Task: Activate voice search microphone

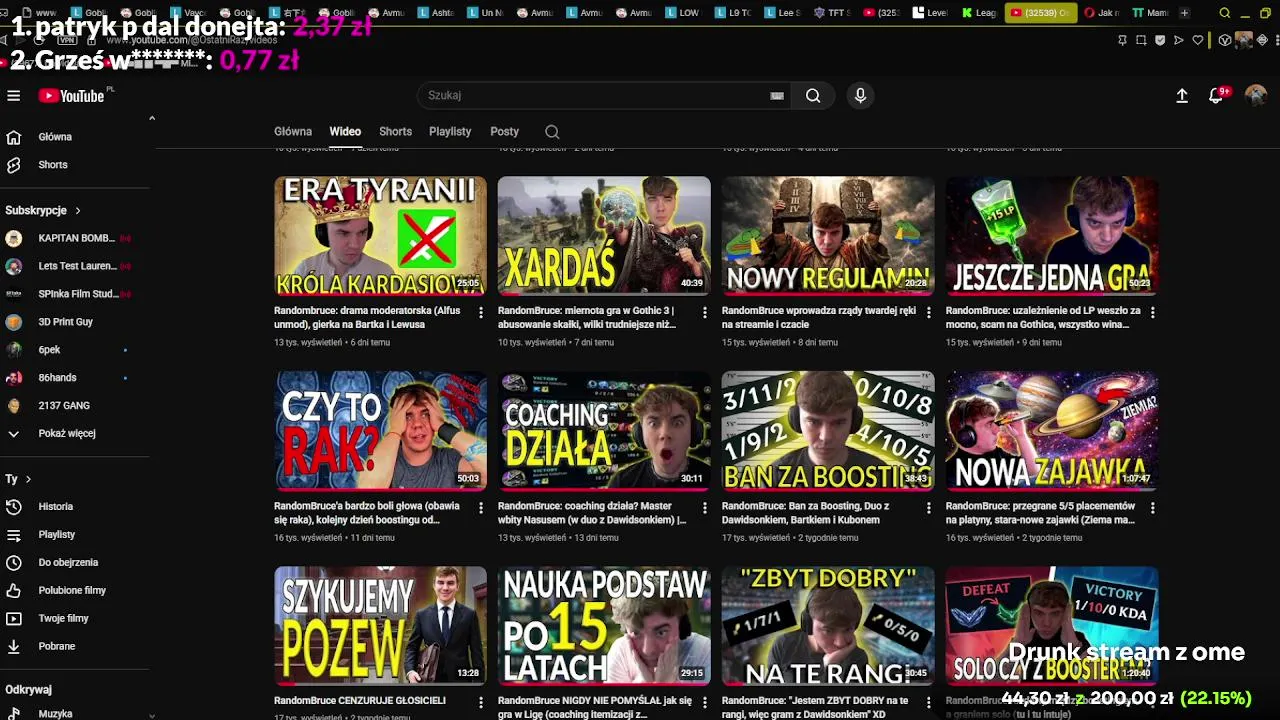Action: click(860, 95)
